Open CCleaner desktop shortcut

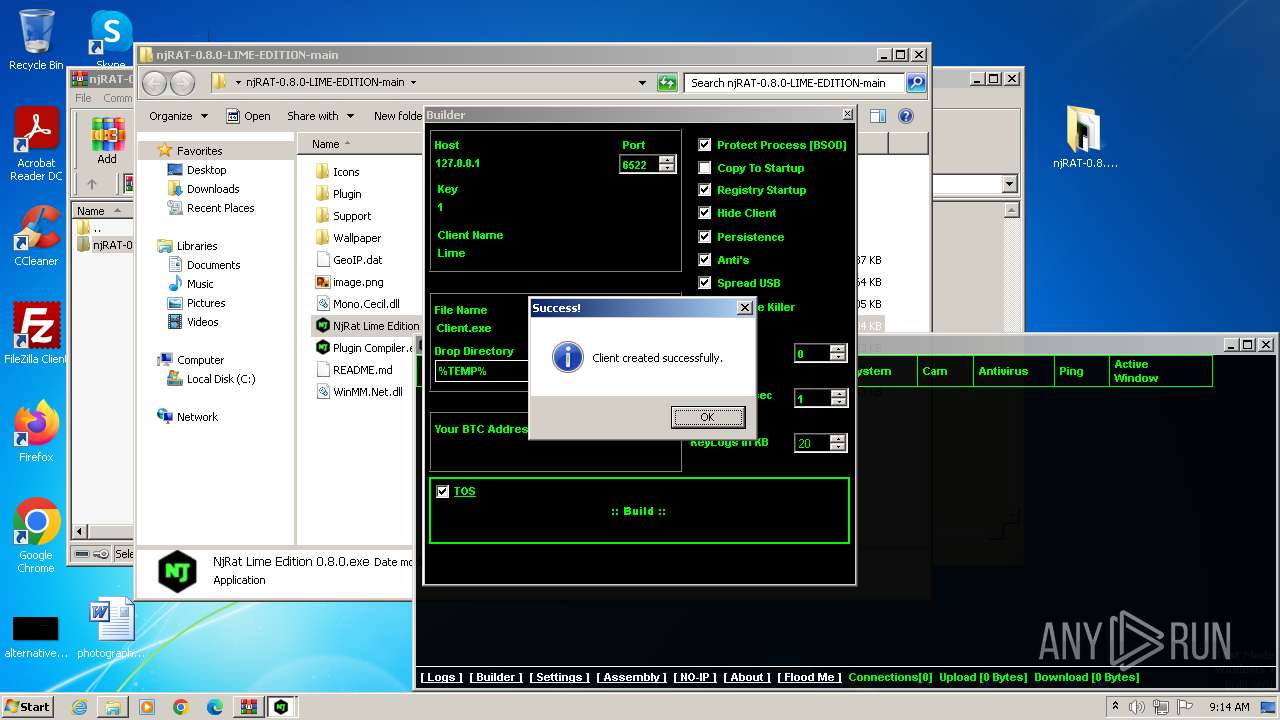pos(36,236)
